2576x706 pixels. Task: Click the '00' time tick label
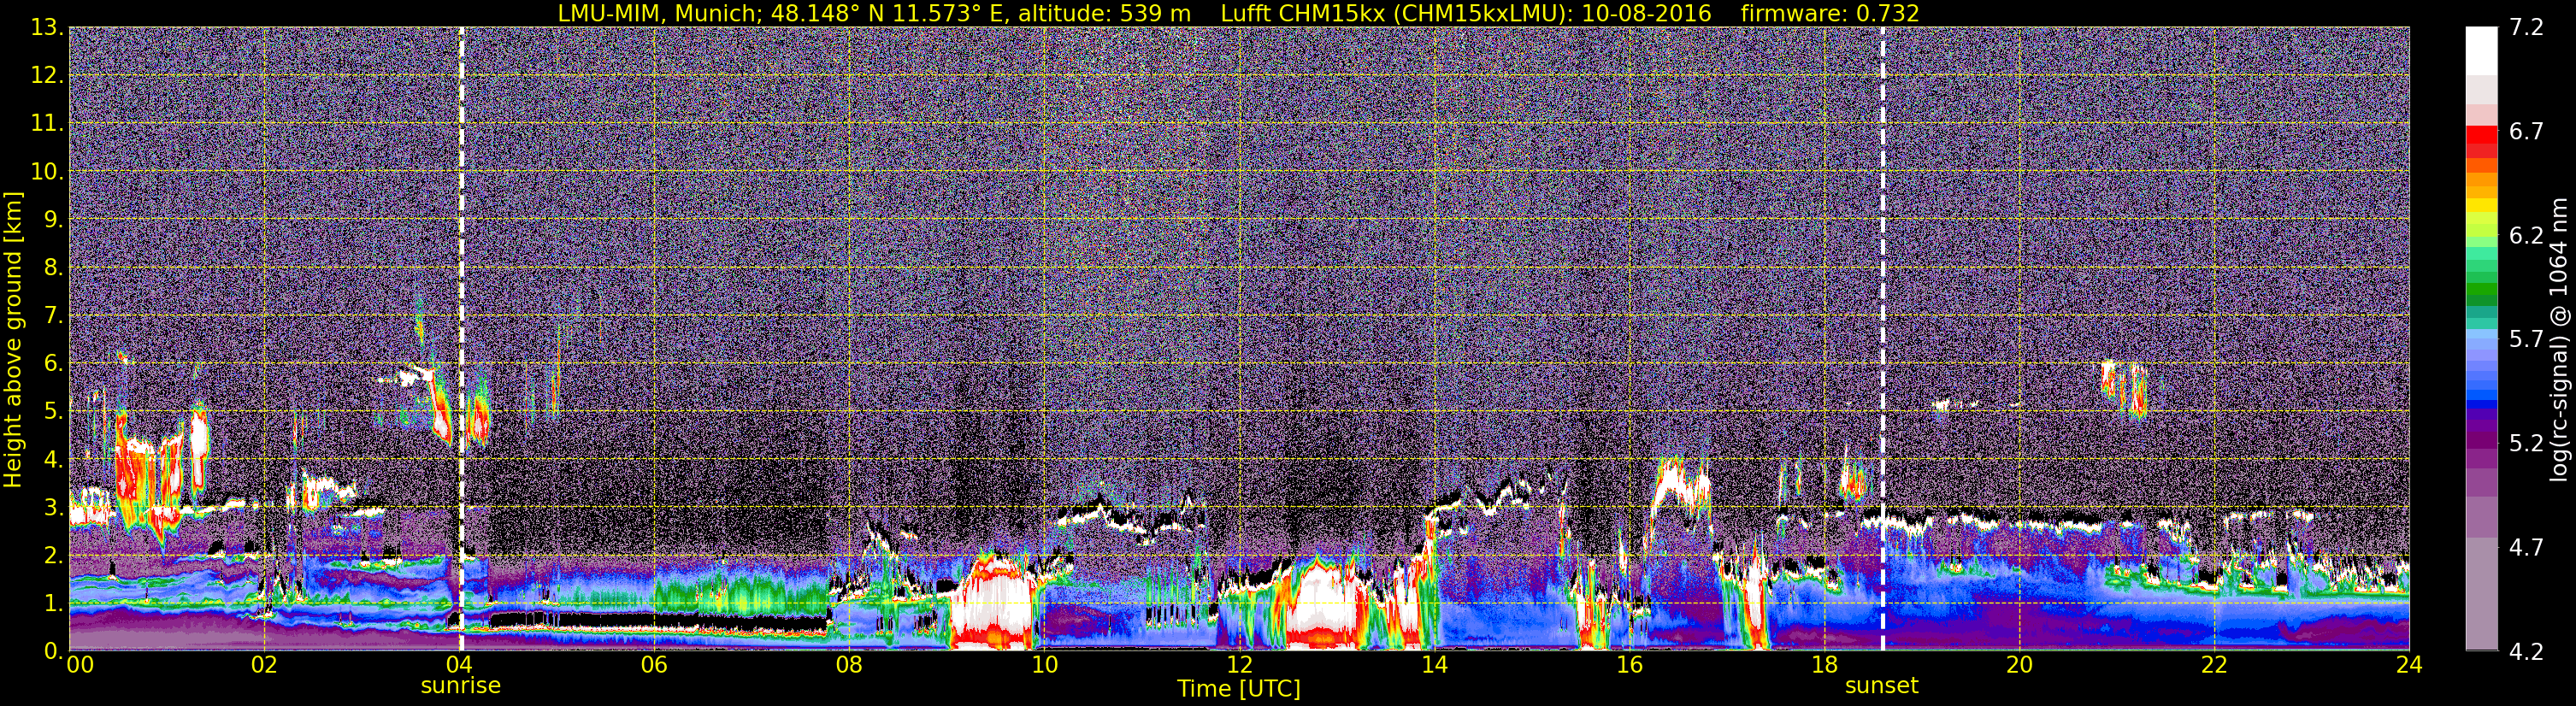[80, 665]
